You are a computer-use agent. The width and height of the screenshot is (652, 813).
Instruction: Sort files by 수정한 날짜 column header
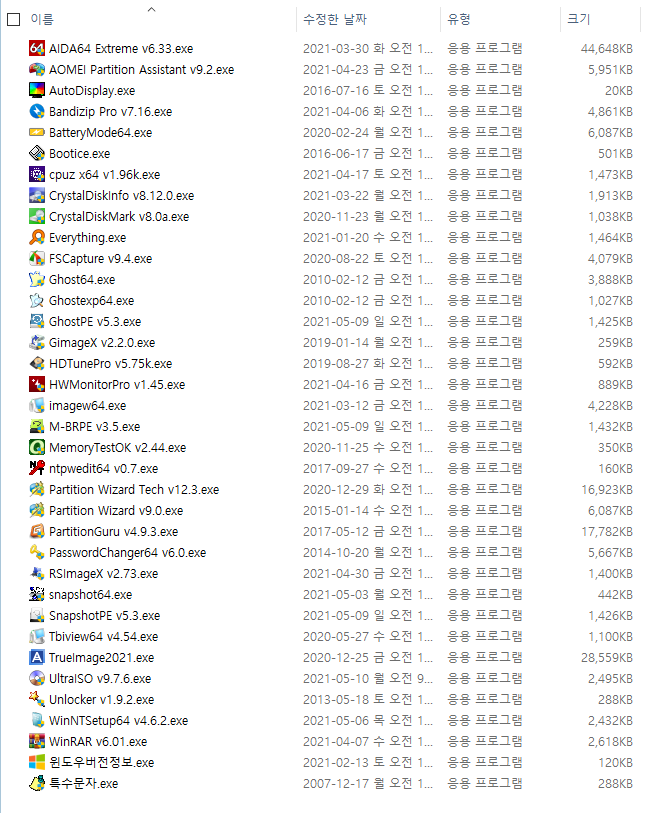(335, 20)
